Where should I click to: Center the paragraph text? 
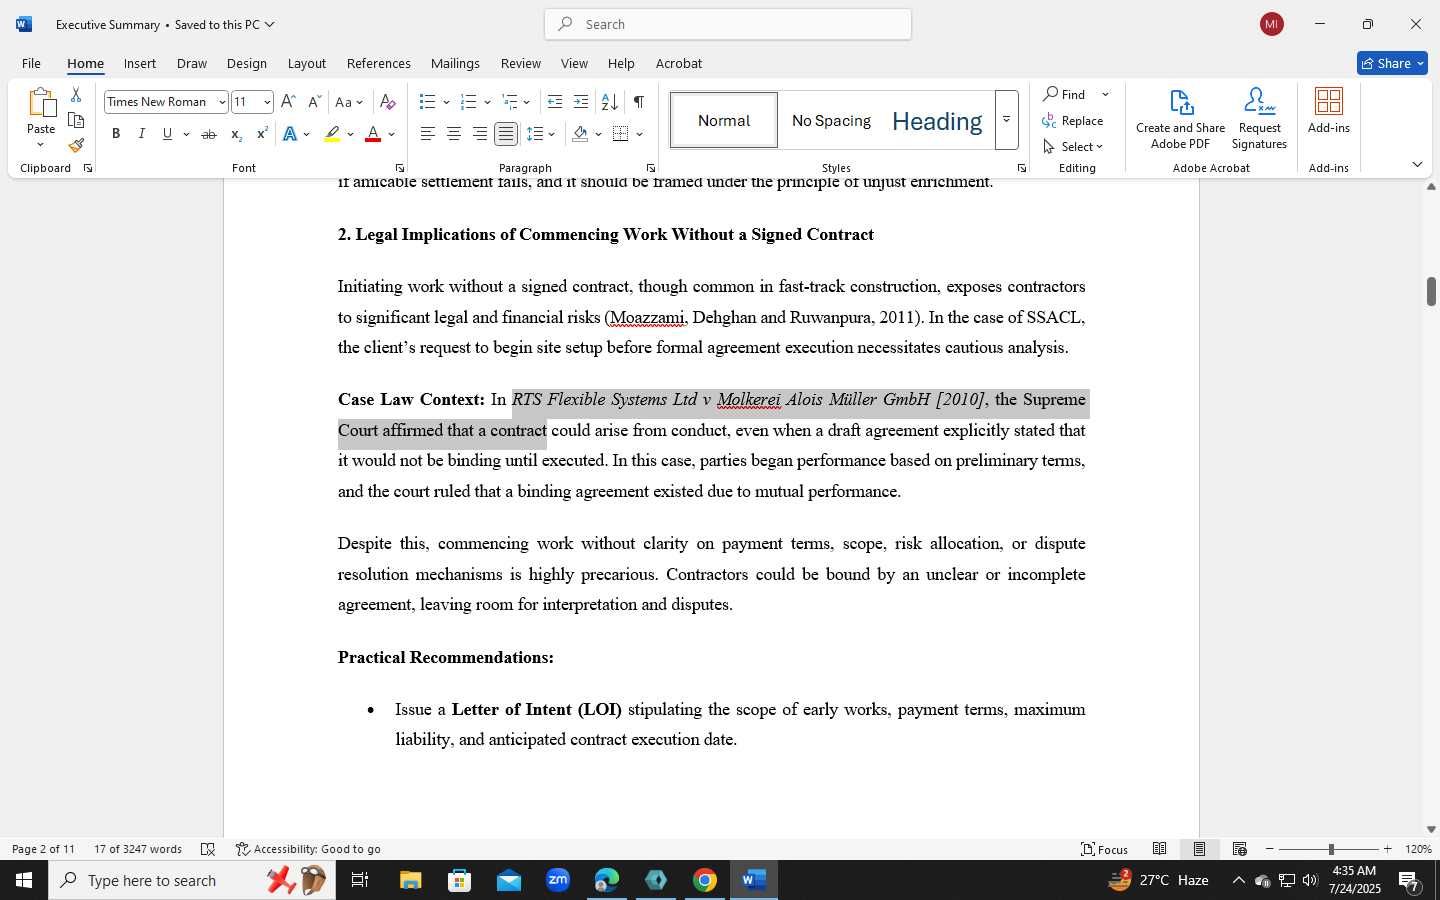point(454,134)
